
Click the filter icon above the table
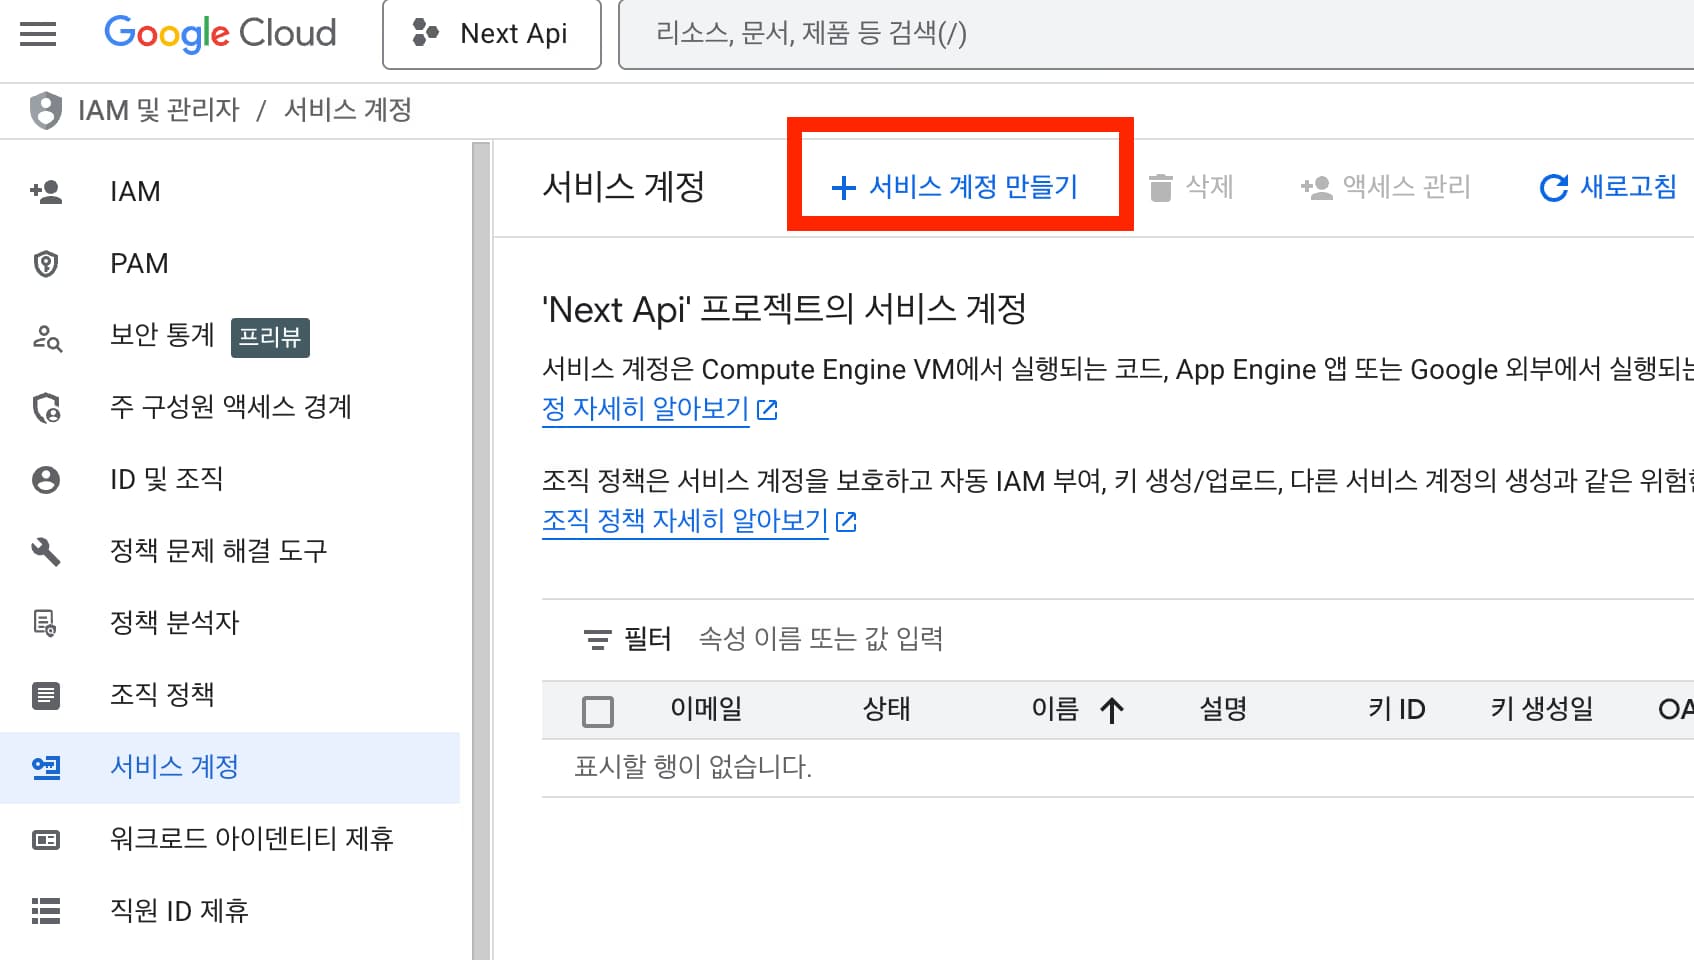[597, 639]
